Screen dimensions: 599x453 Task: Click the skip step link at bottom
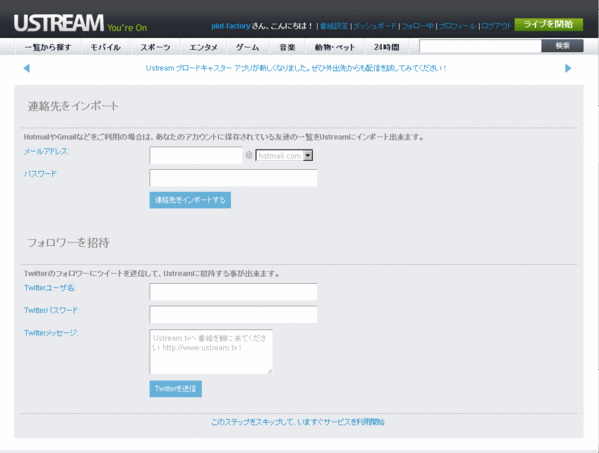coord(298,422)
